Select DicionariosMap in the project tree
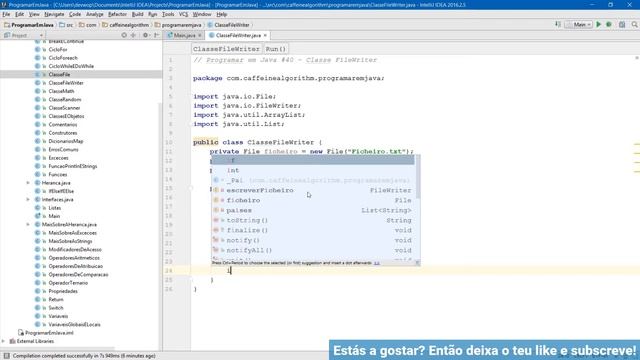Screen dimensions: 640x360 [x=66, y=141]
